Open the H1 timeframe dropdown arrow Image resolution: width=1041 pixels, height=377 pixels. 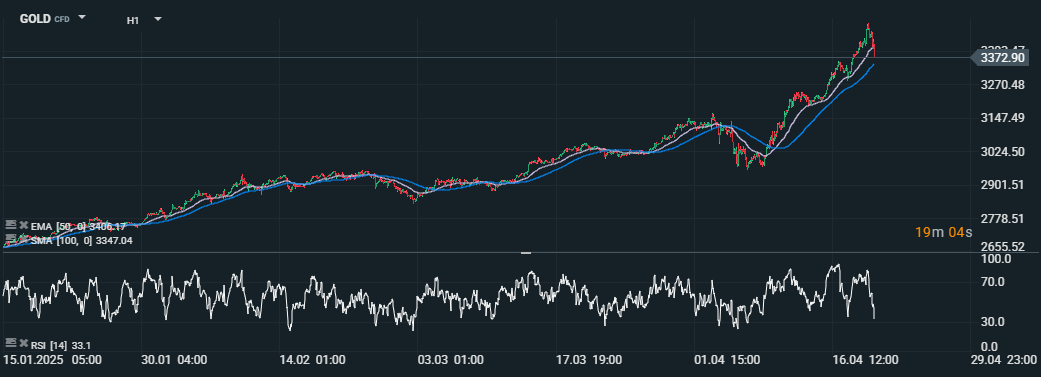pyautogui.click(x=158, y=19)
